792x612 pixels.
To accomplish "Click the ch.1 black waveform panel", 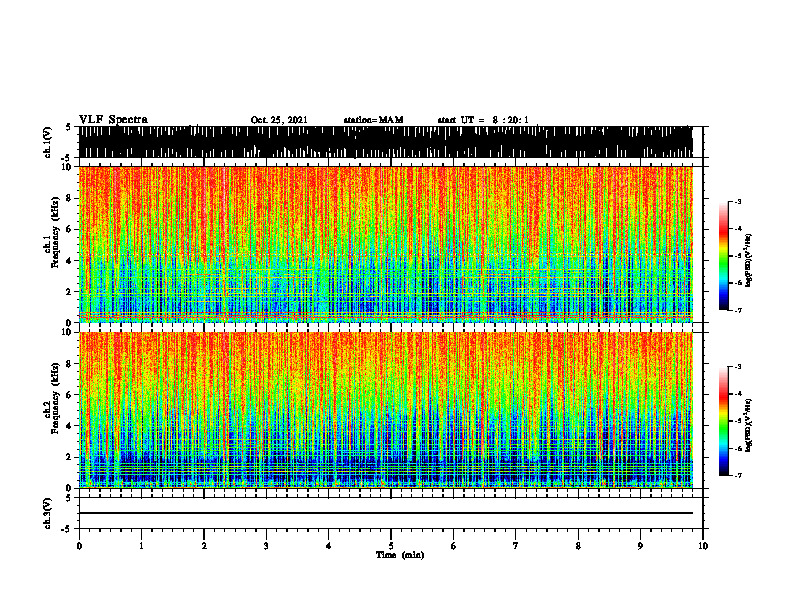I will (385, 142).
